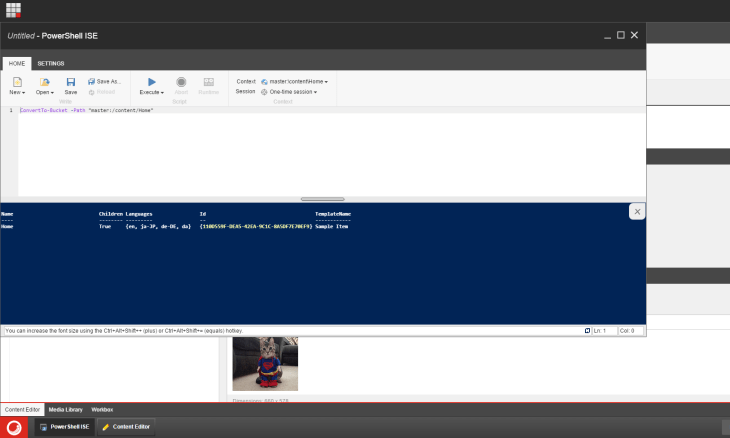The height and width of the screenshot is (438, 730).
Task: Click inside the script editor line
Action: (x=300, y=110)
